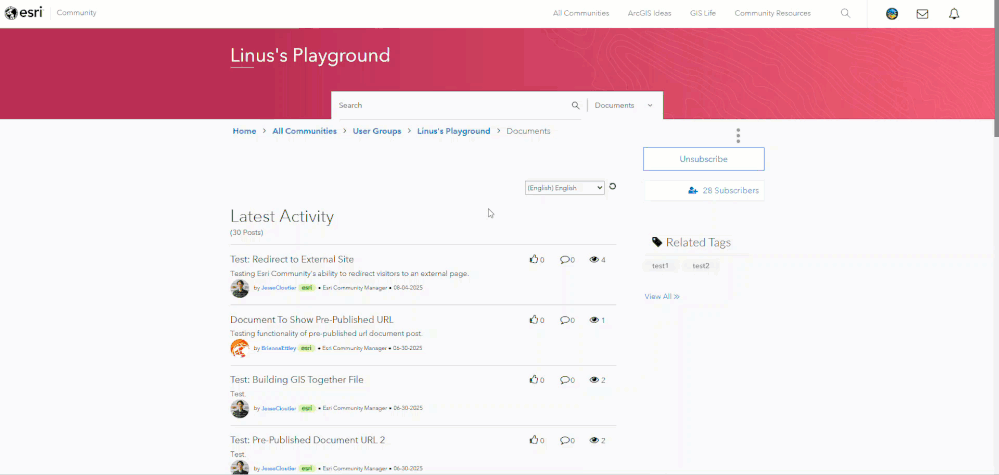Open All Communities menu
The width and height of the screenshot is (999, 475).
(x=581, y=13)
